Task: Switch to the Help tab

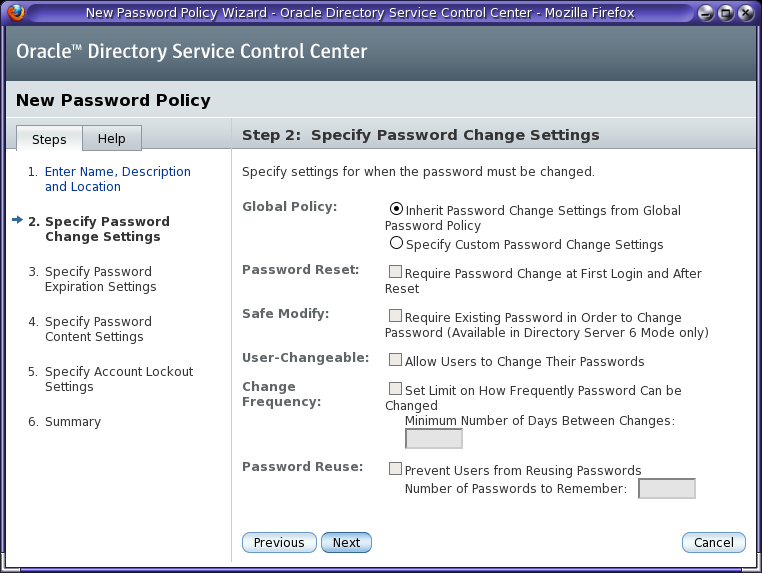Action: click(112, 139)
